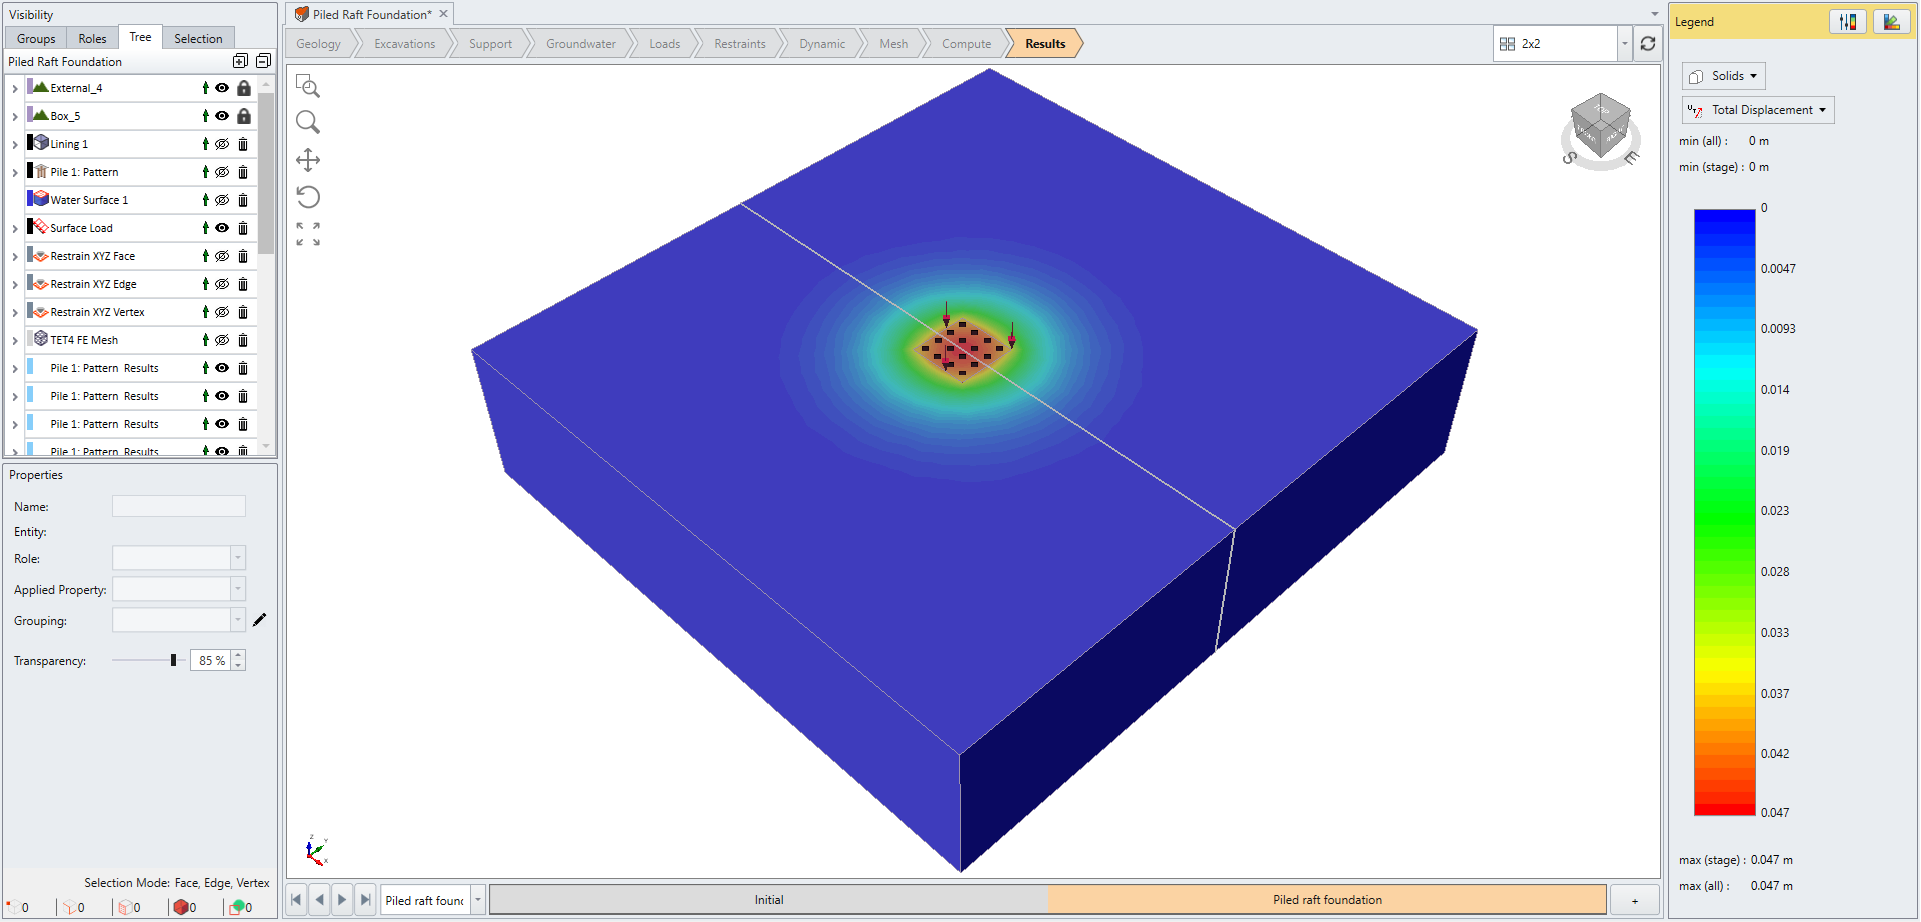Show the Water Surface 1 entity
The image size is (1921, 922).
pos(222,200)
